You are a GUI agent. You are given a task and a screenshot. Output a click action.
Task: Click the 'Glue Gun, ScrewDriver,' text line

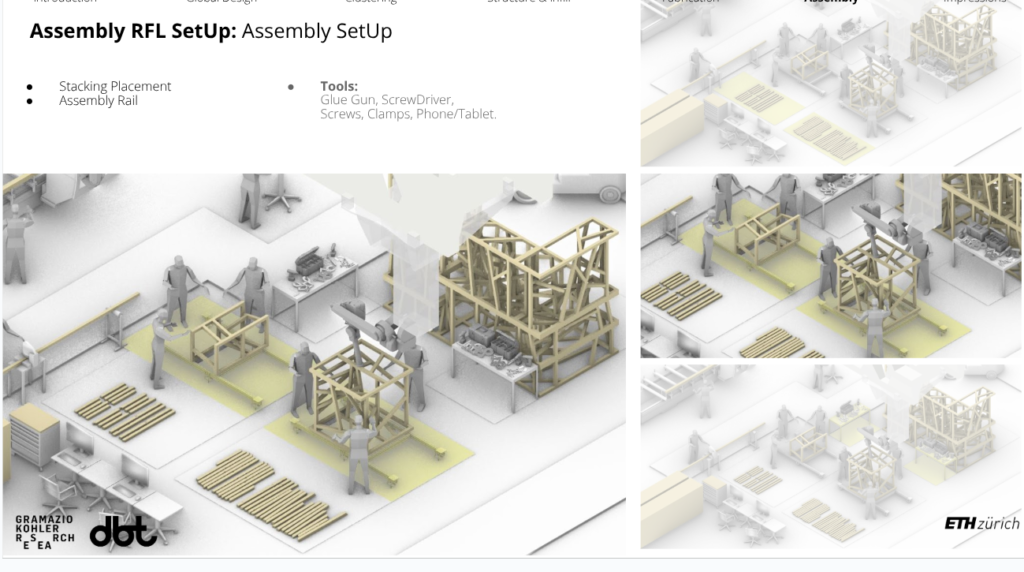click(x=386, y=100)
